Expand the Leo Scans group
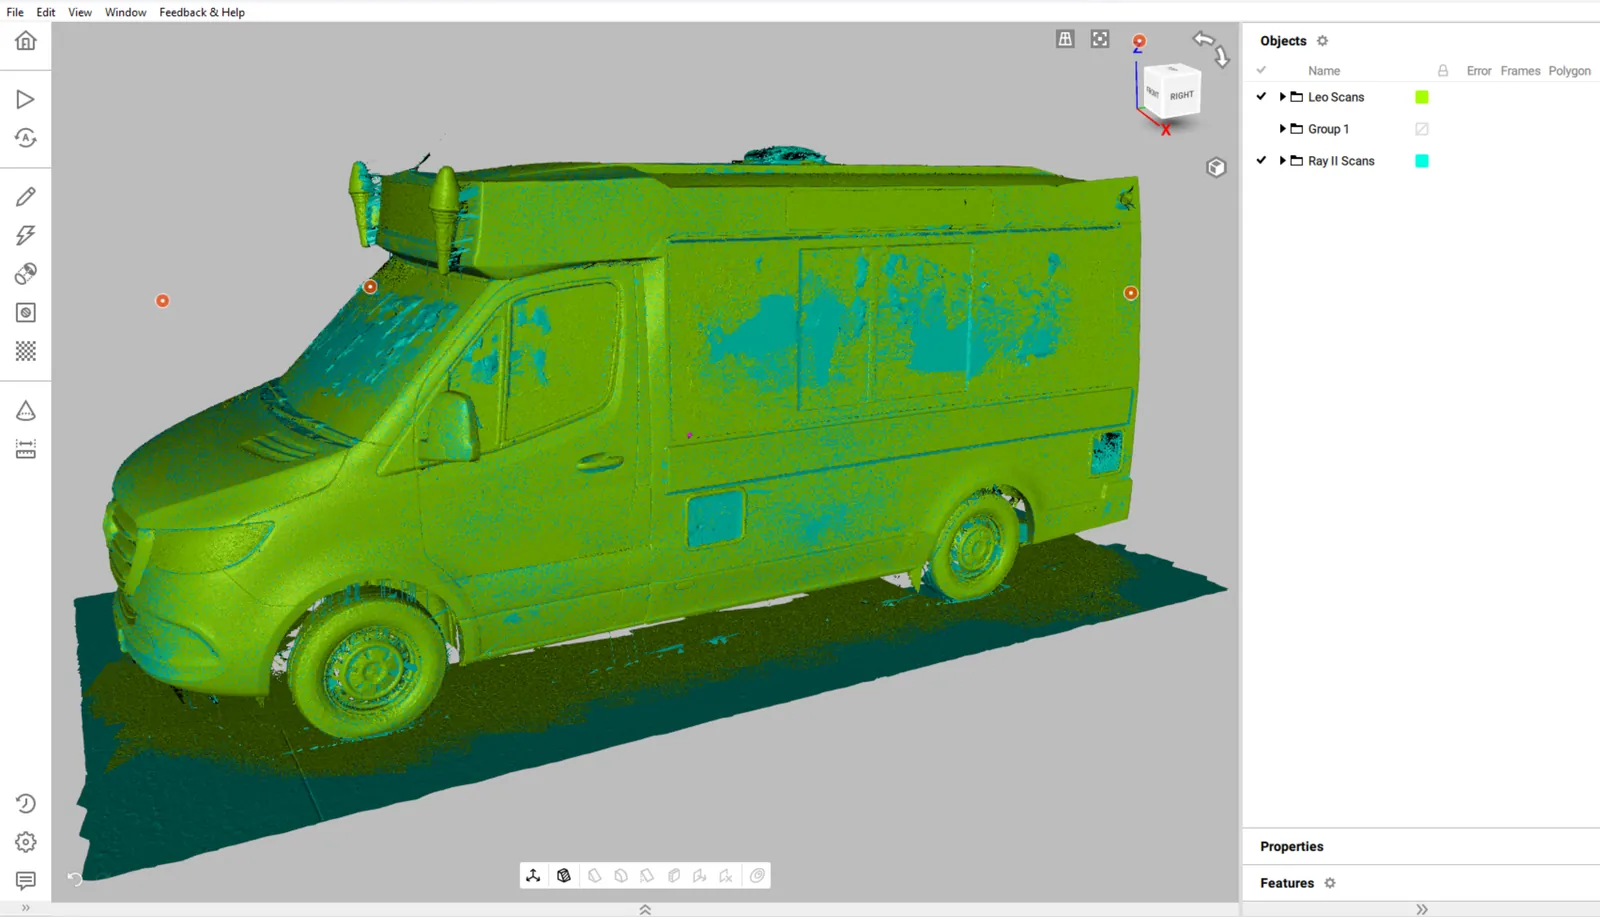1600x917 pixels. [x=1283, y=97]
